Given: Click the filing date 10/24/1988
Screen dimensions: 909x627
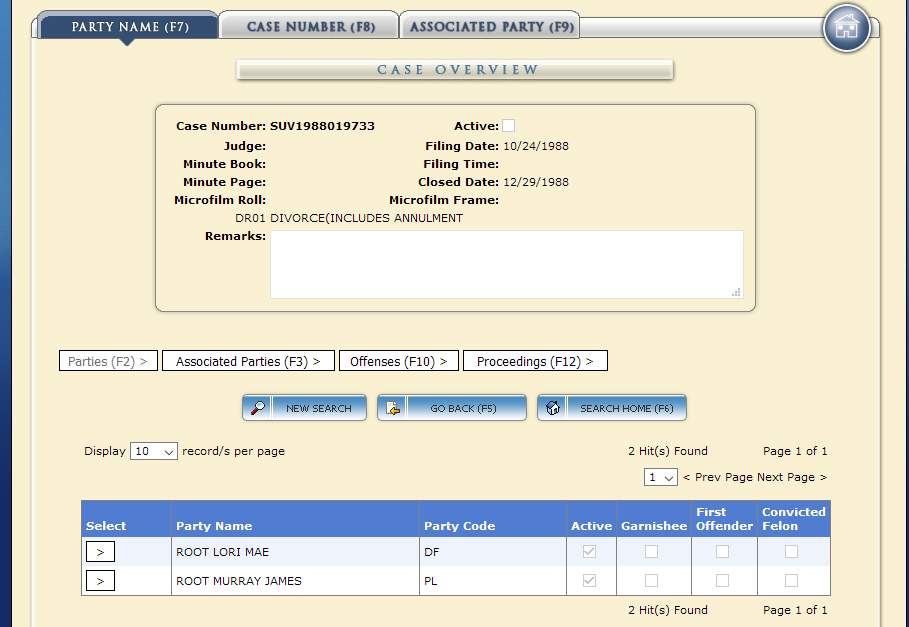Looking at the screenshot, I should [536, 146].
